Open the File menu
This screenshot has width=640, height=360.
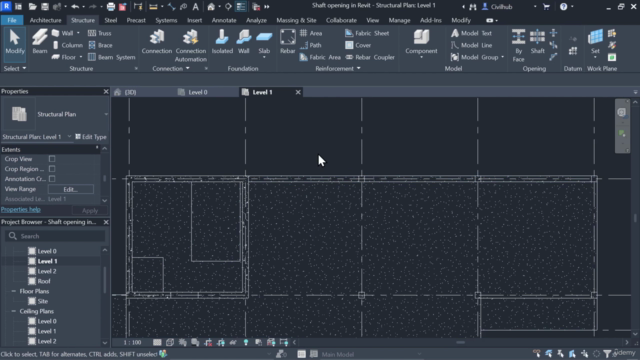12,20
